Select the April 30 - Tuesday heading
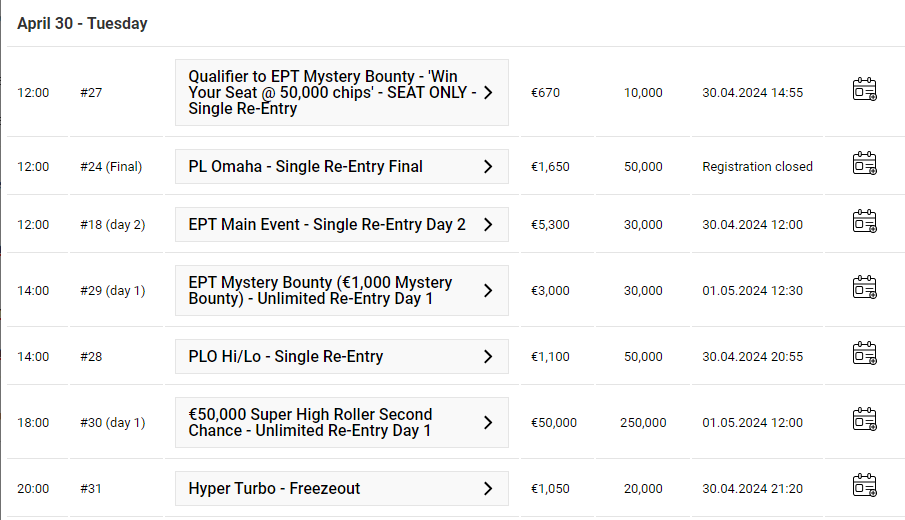Image resolution: width=905 pixels, height=520 pixels. [83, 24]
